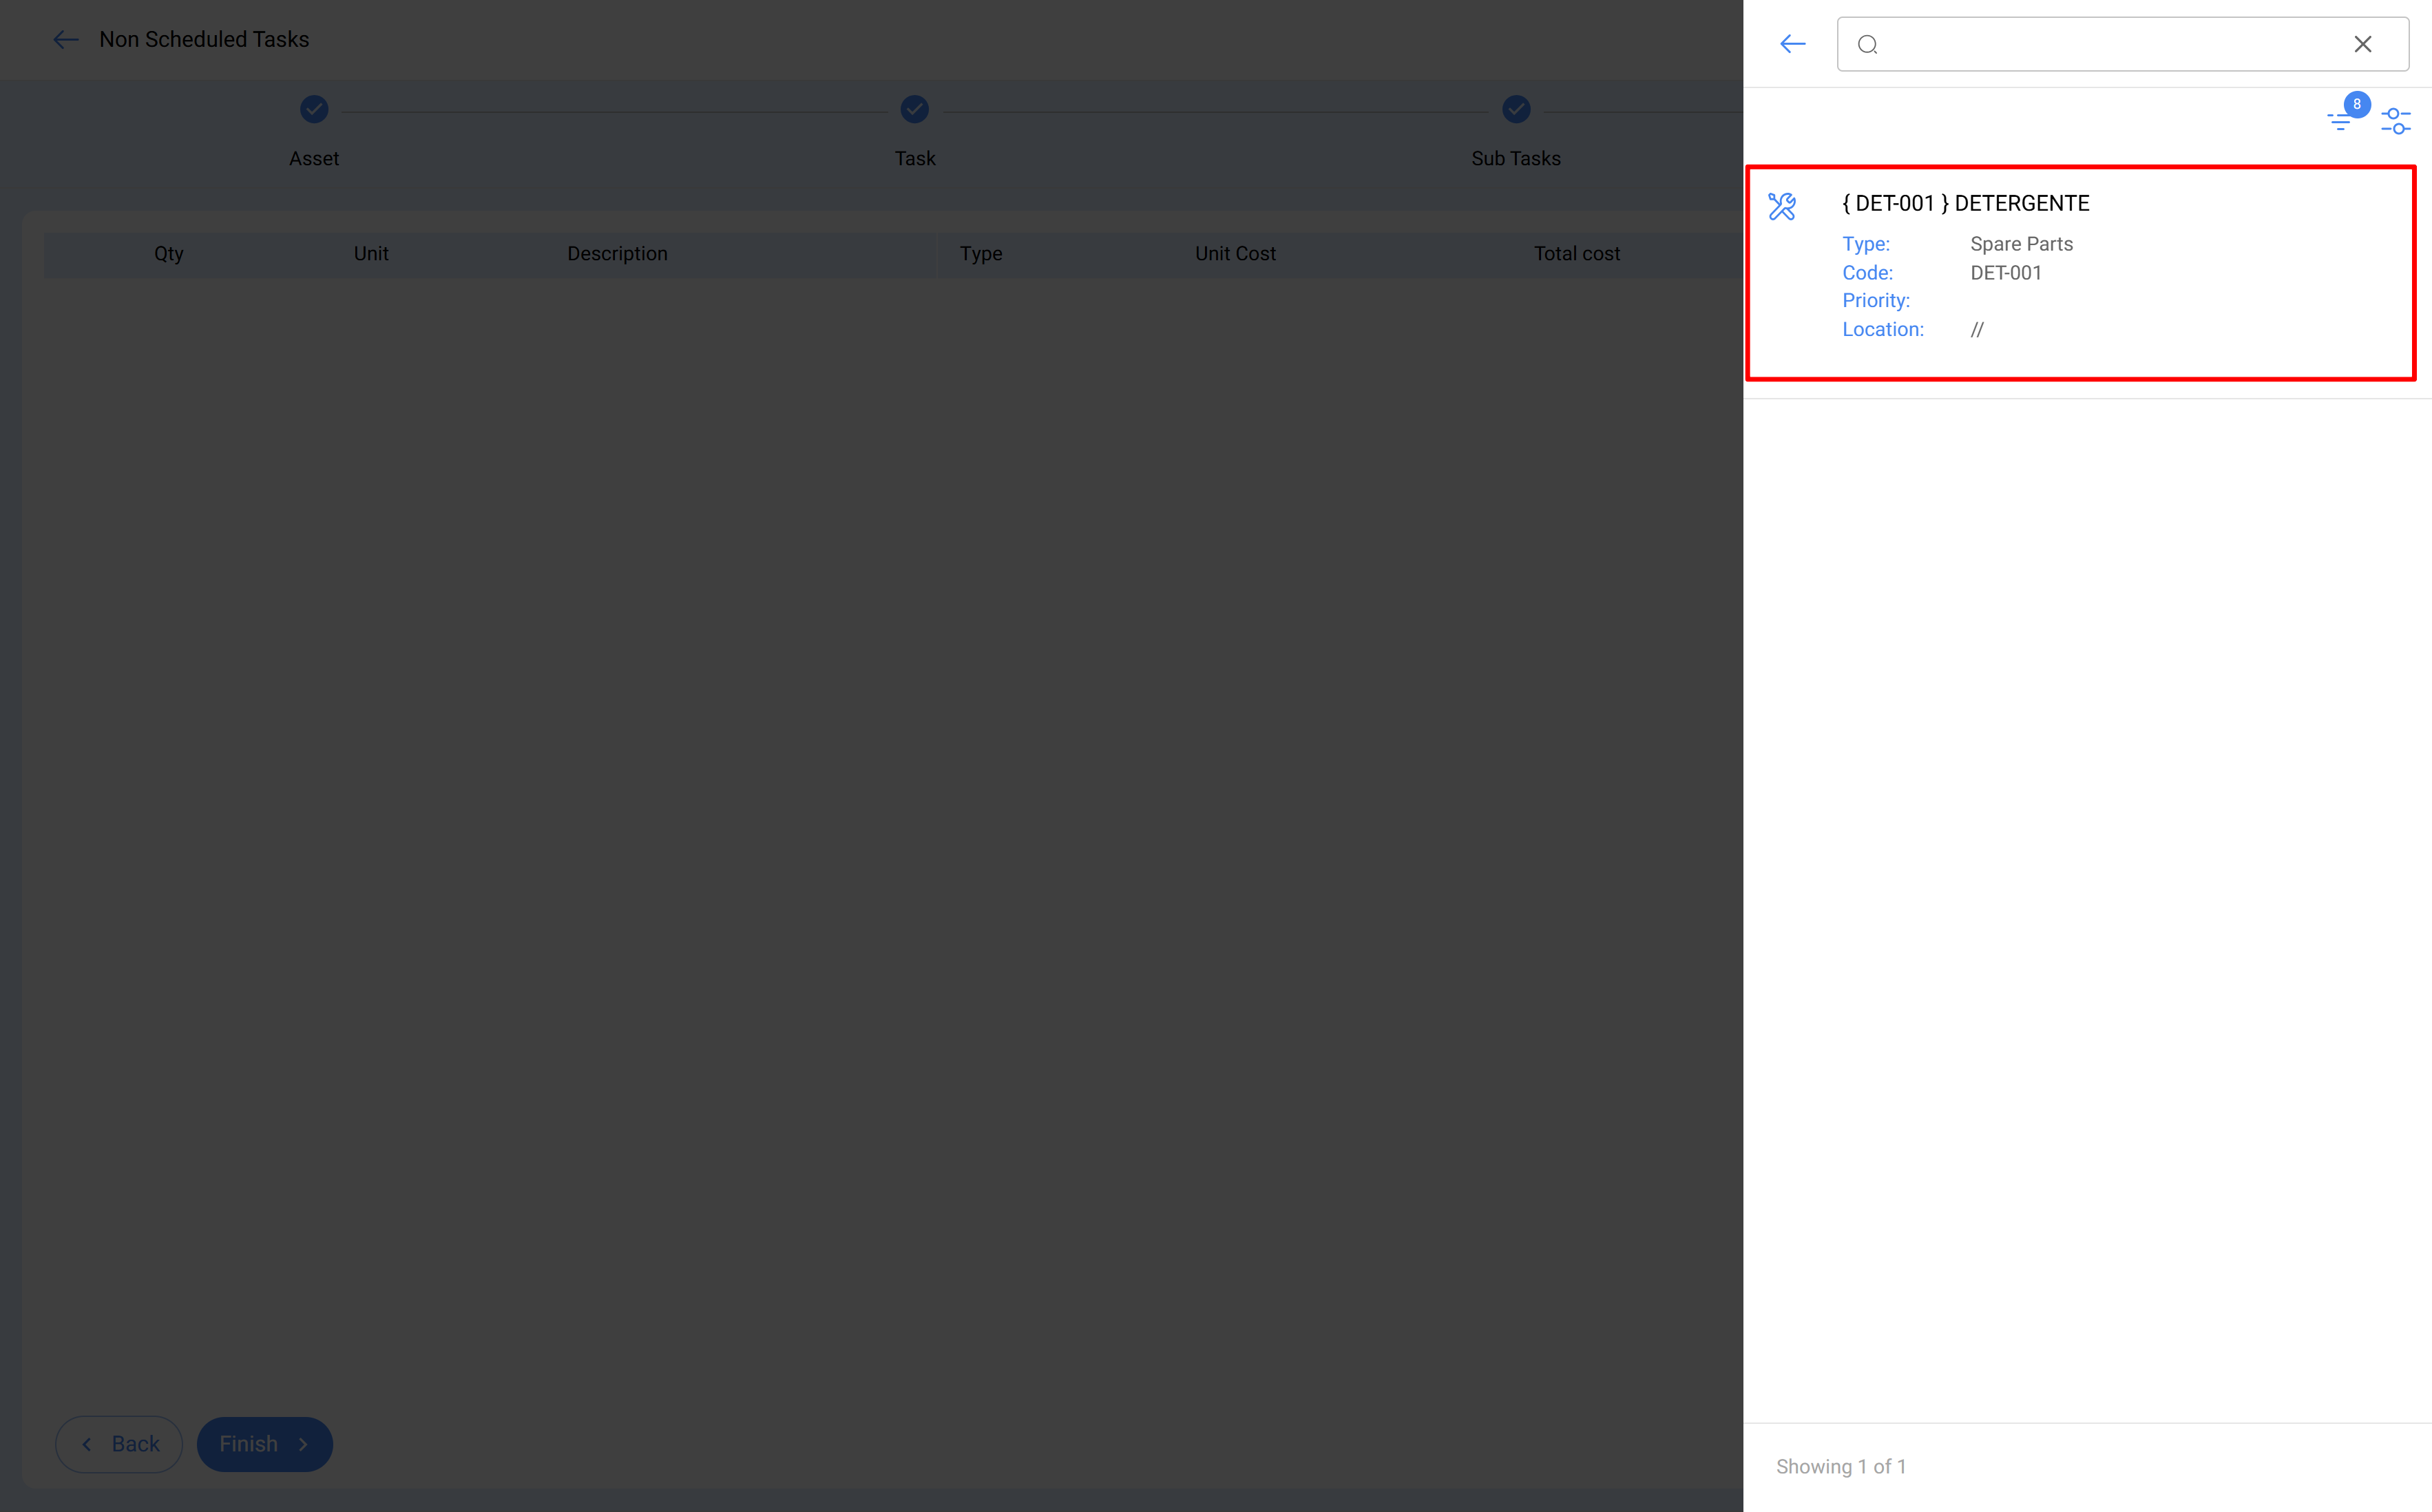Image resolution: width=2432 pixels, height=1512 pixels.
Task: Click the Sub Tasks step label
Action: pos(1516,158)
